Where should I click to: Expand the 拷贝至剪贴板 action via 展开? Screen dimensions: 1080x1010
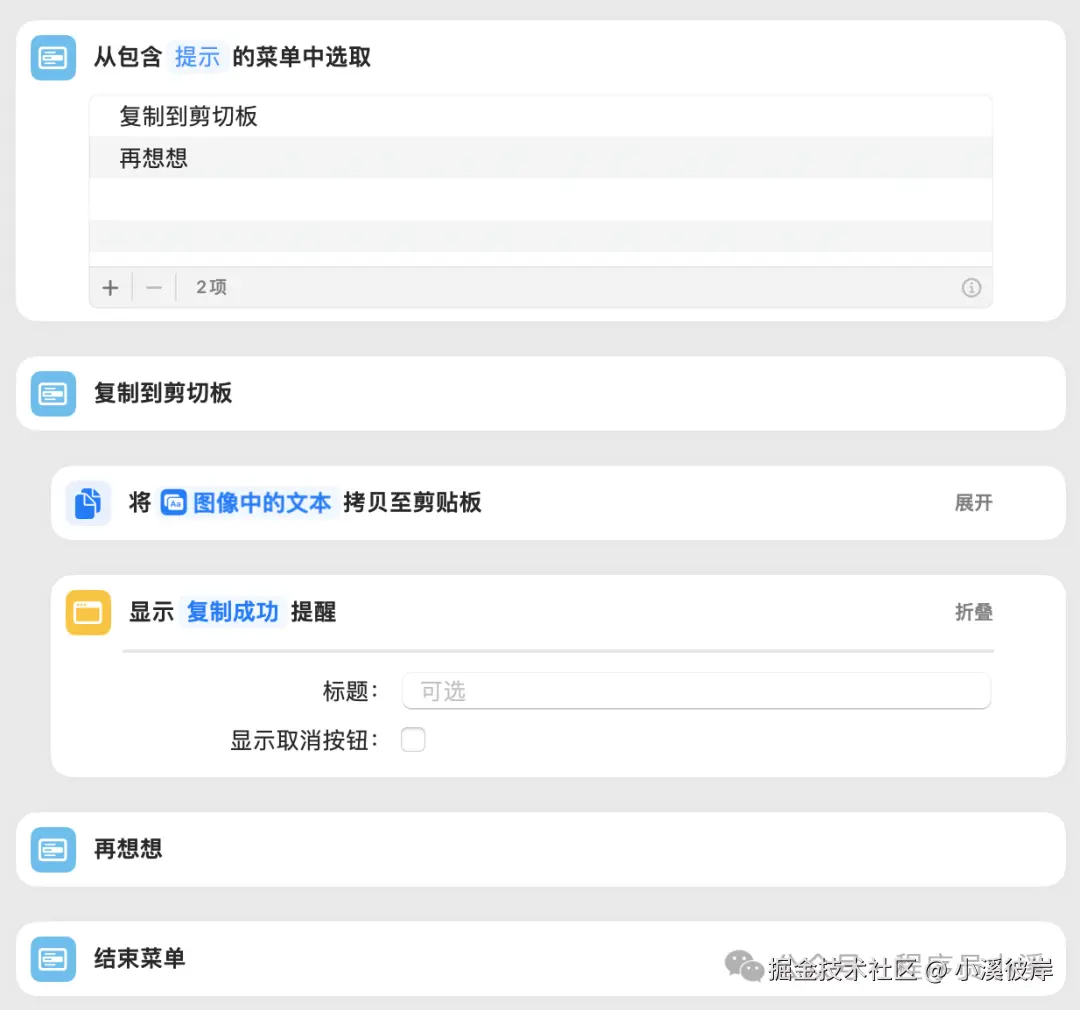click(973, 503)
